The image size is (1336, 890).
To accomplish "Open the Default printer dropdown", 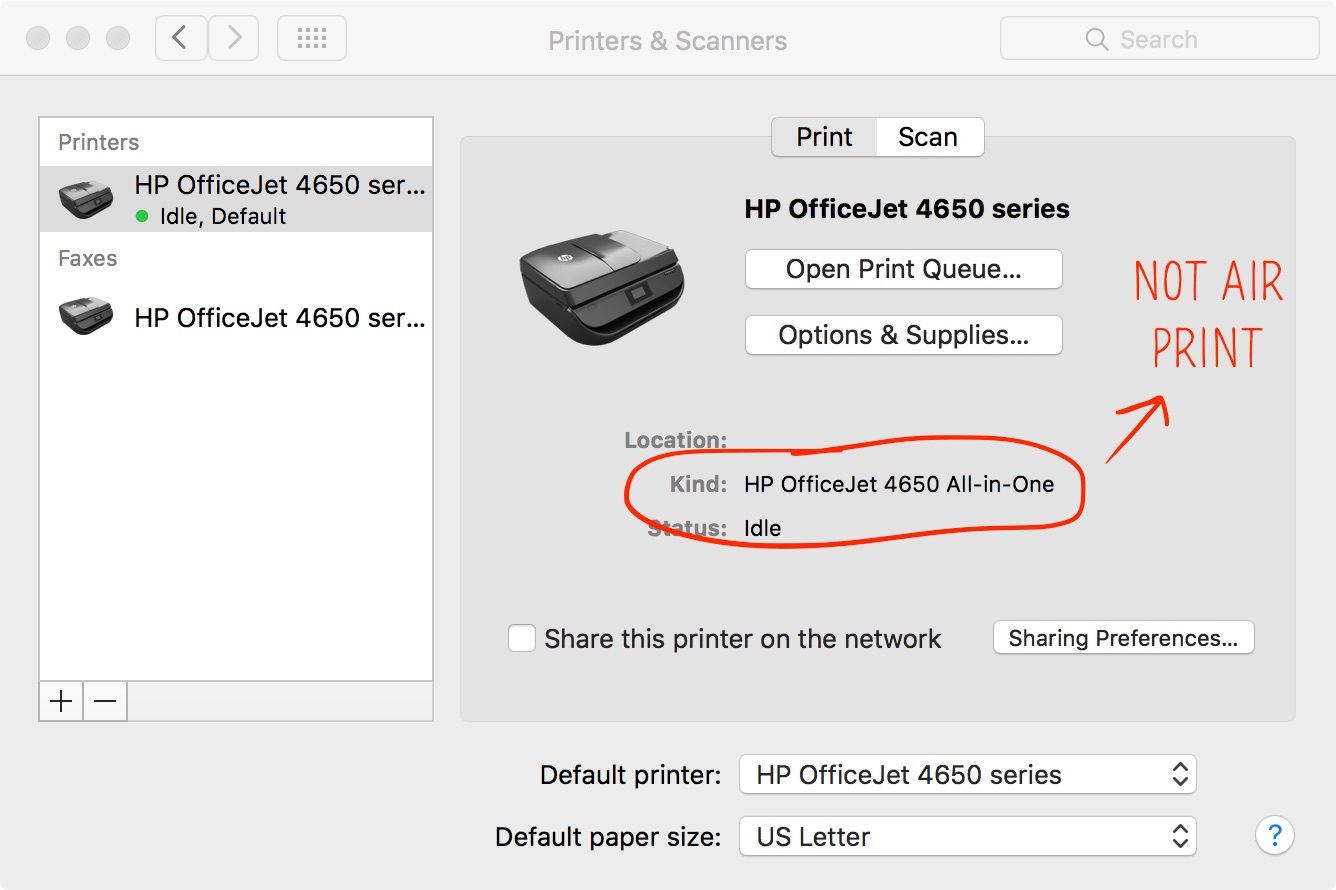I will (967, 775).
